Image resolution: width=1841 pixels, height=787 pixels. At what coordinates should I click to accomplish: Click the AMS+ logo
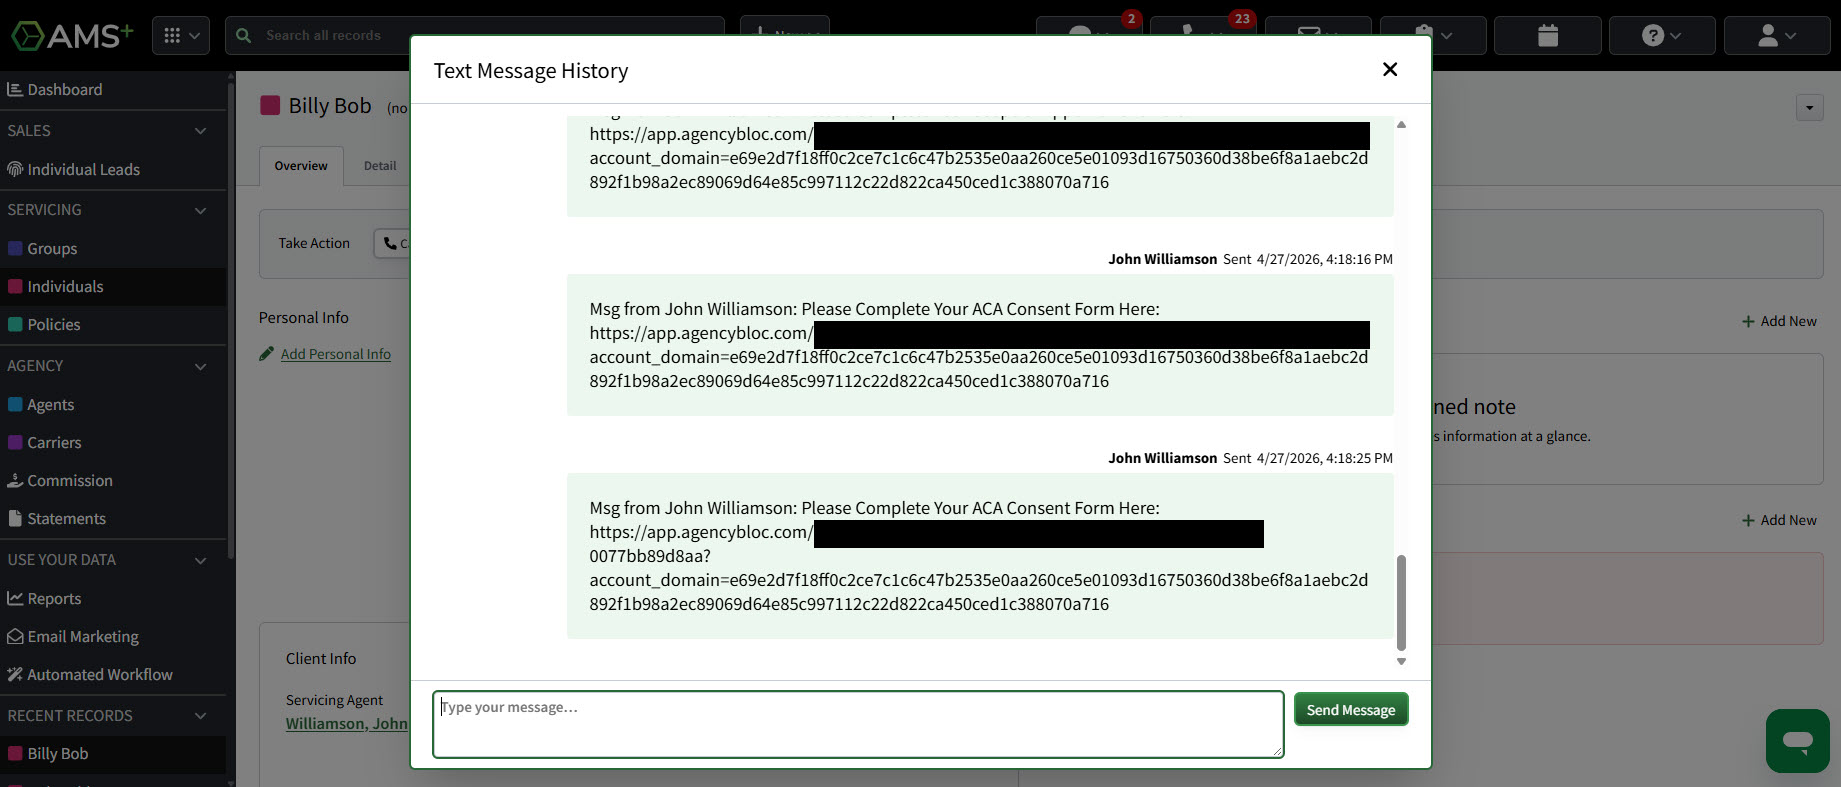(x=72, y=36)
